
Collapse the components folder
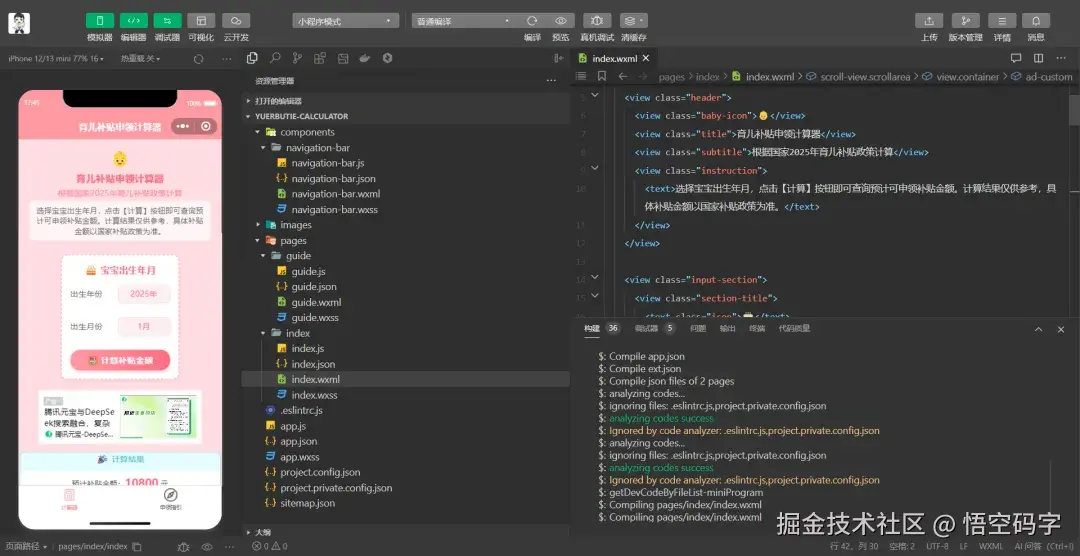307,132
